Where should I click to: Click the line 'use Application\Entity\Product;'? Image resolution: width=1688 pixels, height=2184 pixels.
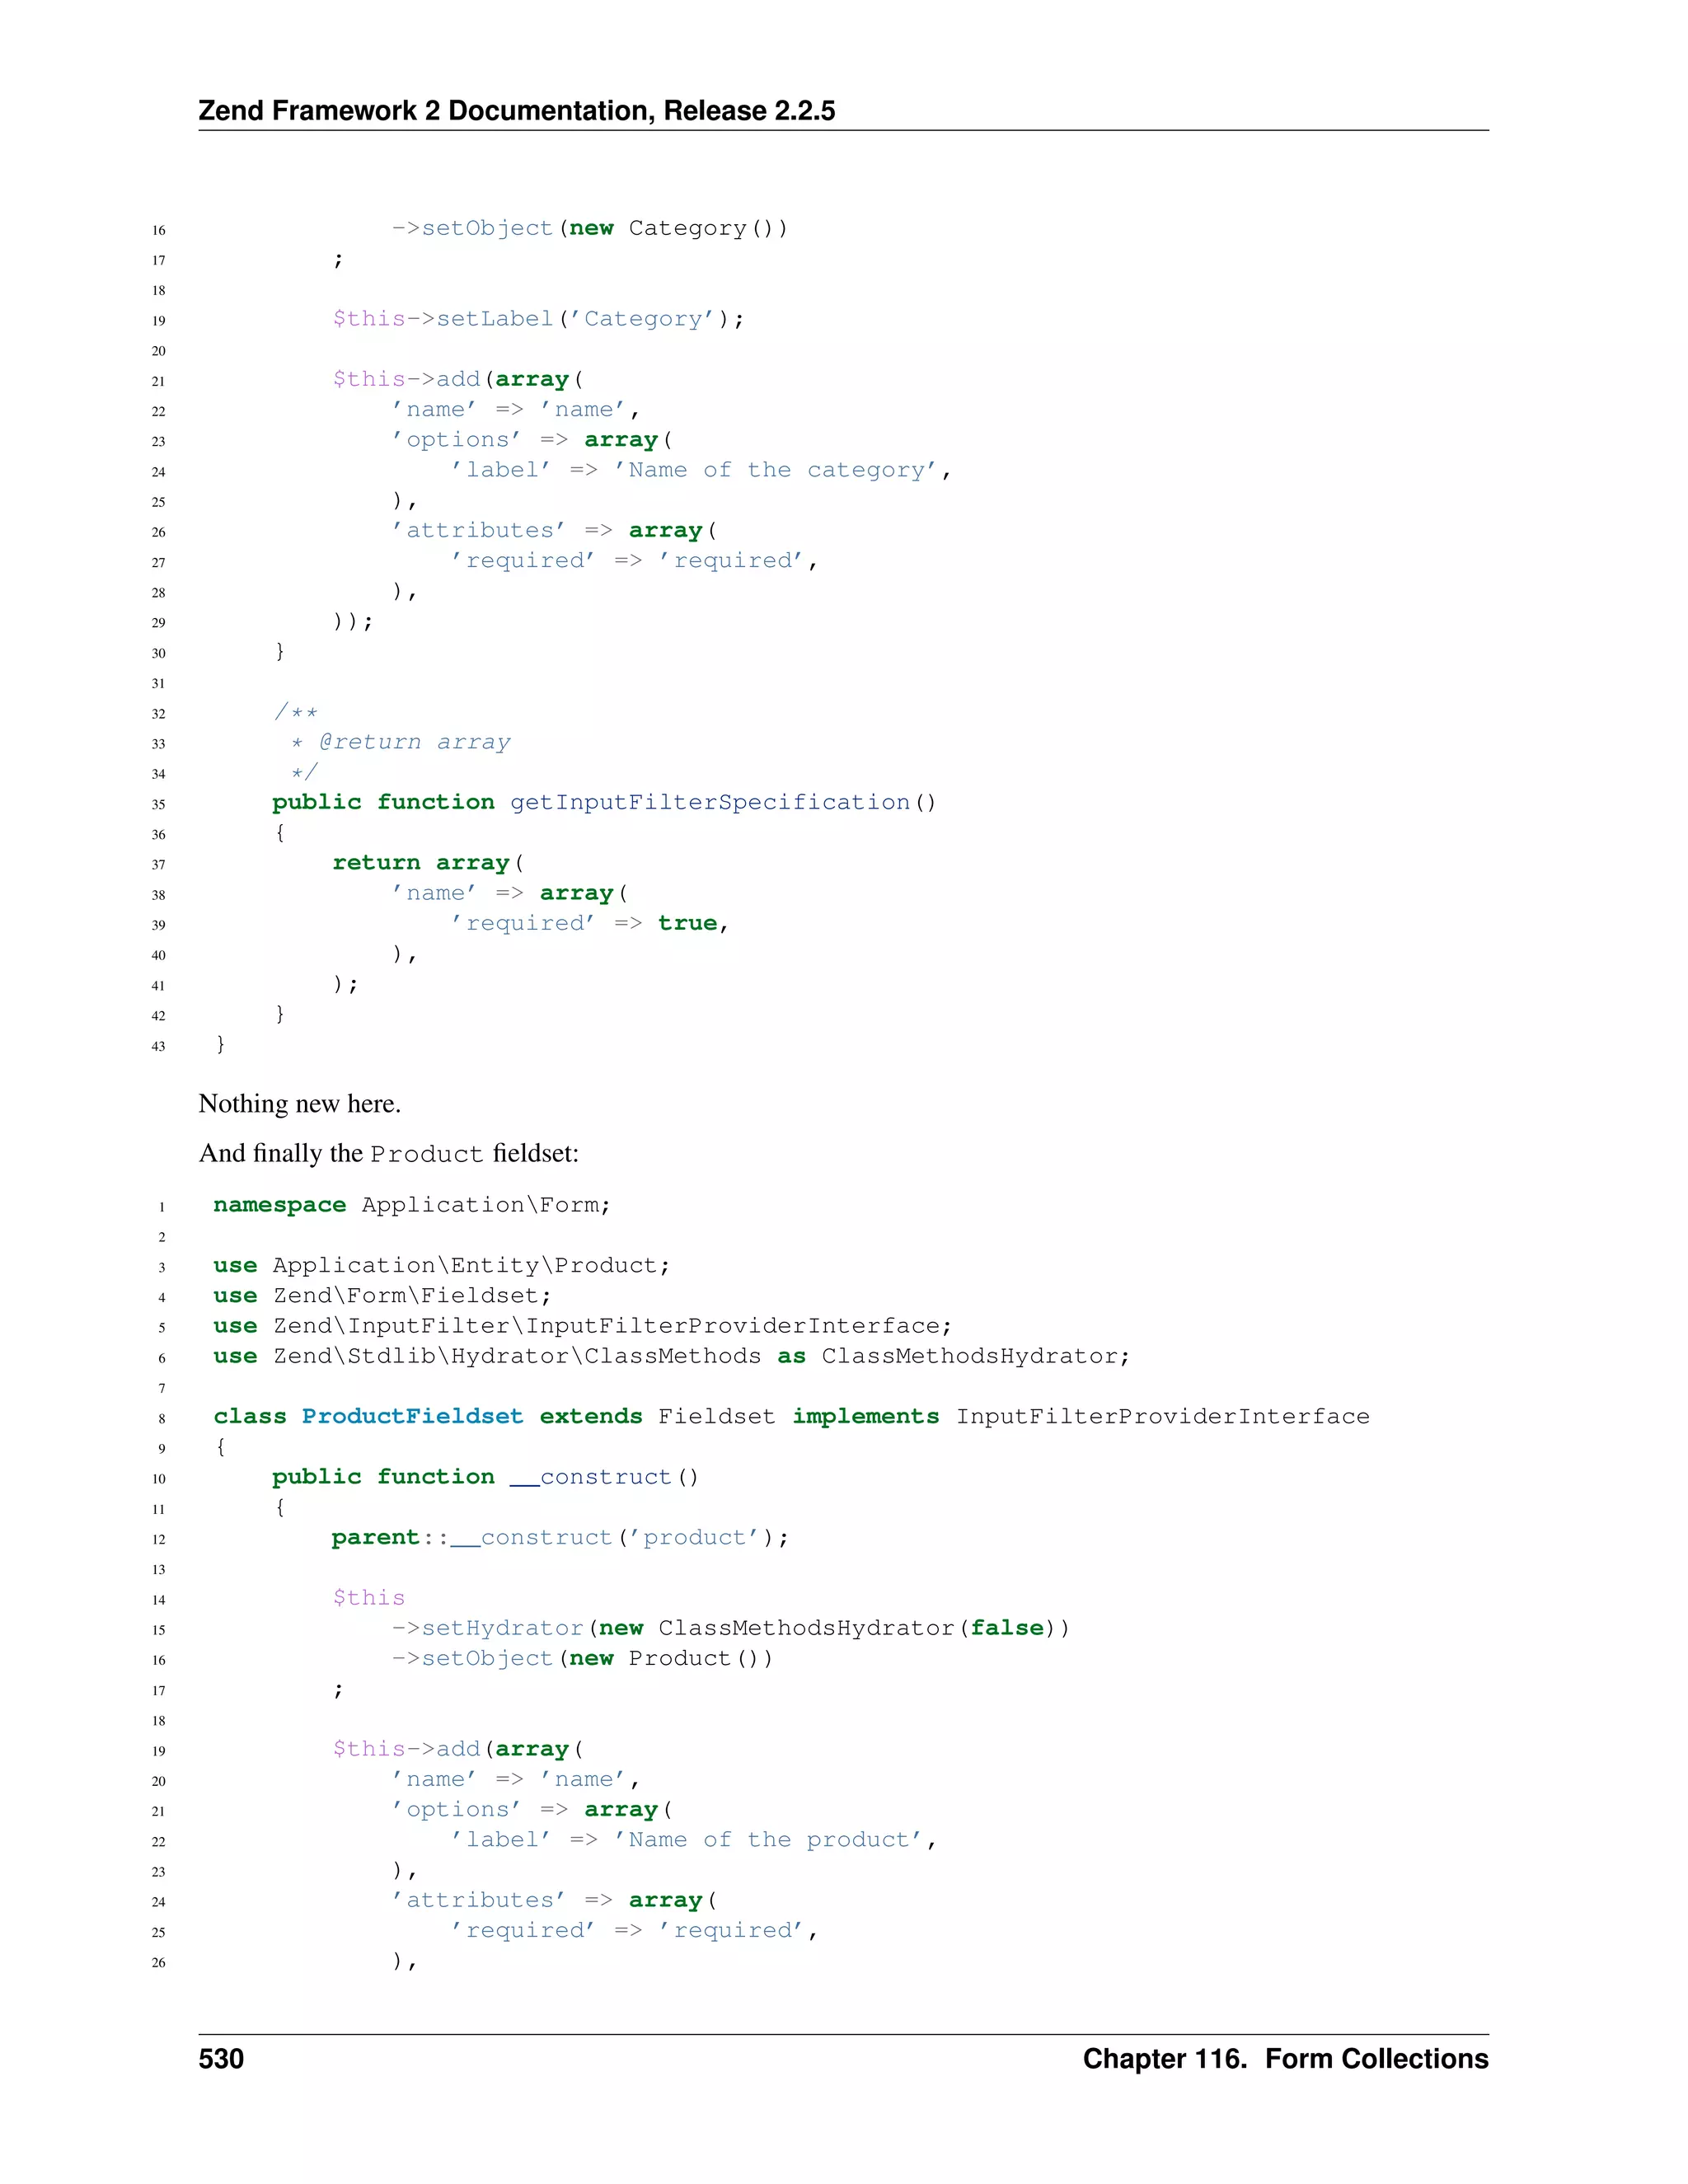point(441,1266)
